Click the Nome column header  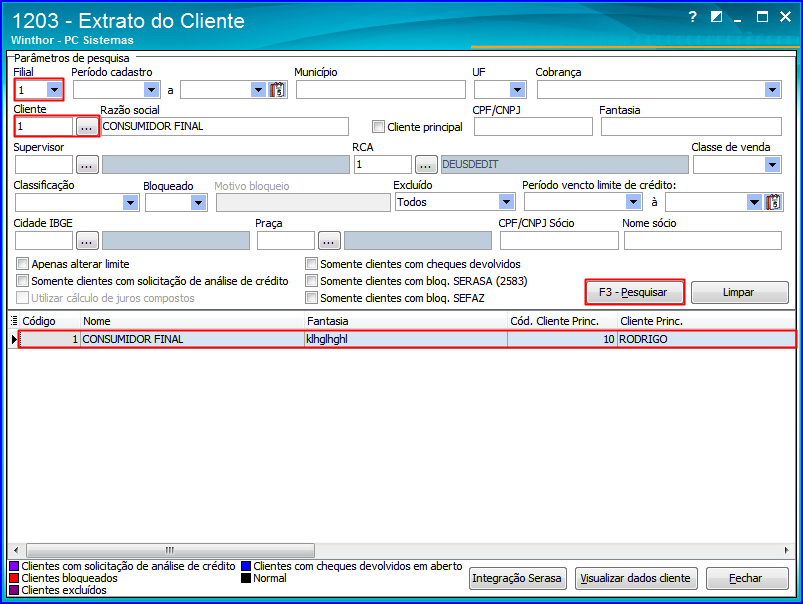[193, 321]
